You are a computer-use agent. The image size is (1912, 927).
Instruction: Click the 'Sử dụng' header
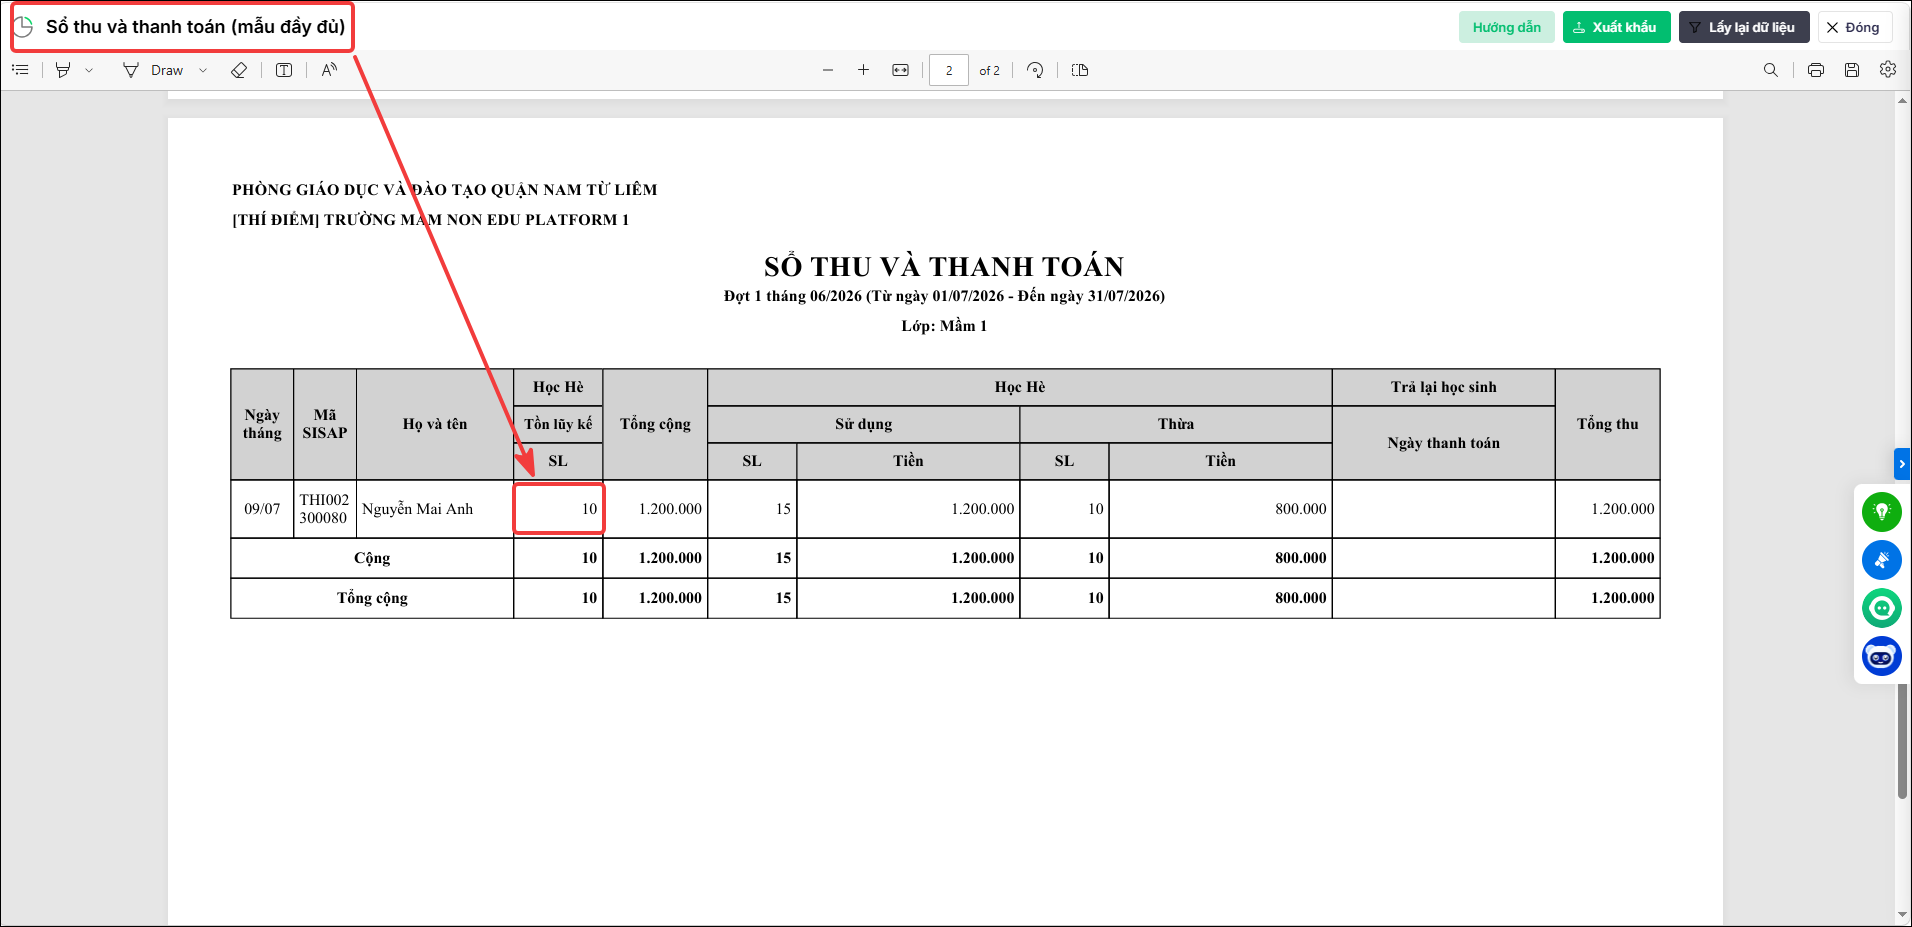pyautogui.click(x=864, y=424)
